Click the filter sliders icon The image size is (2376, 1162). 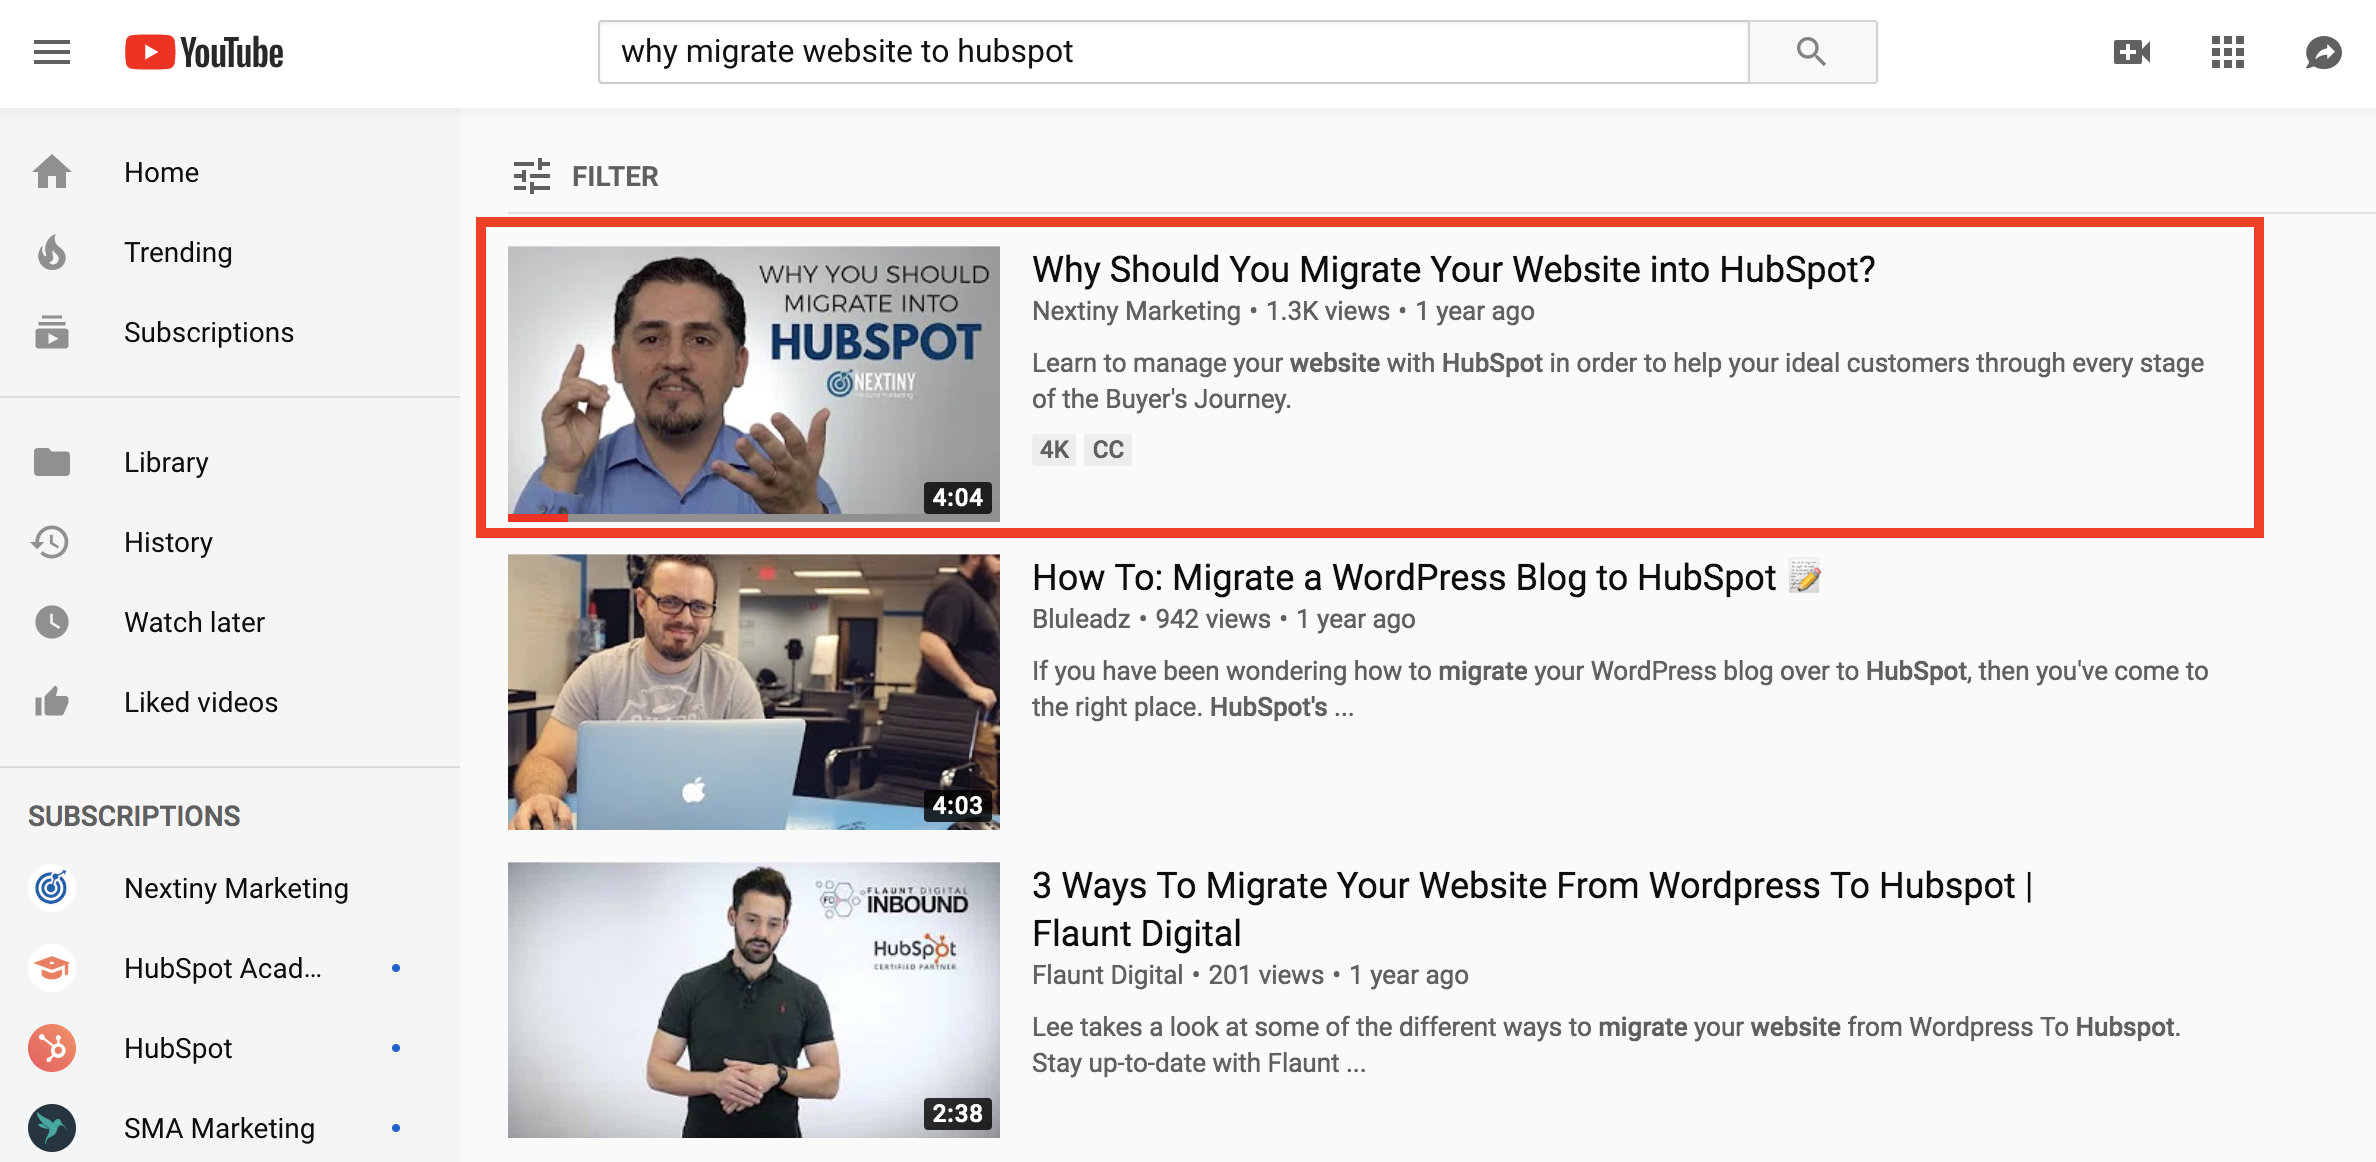[x=532, y=176]
